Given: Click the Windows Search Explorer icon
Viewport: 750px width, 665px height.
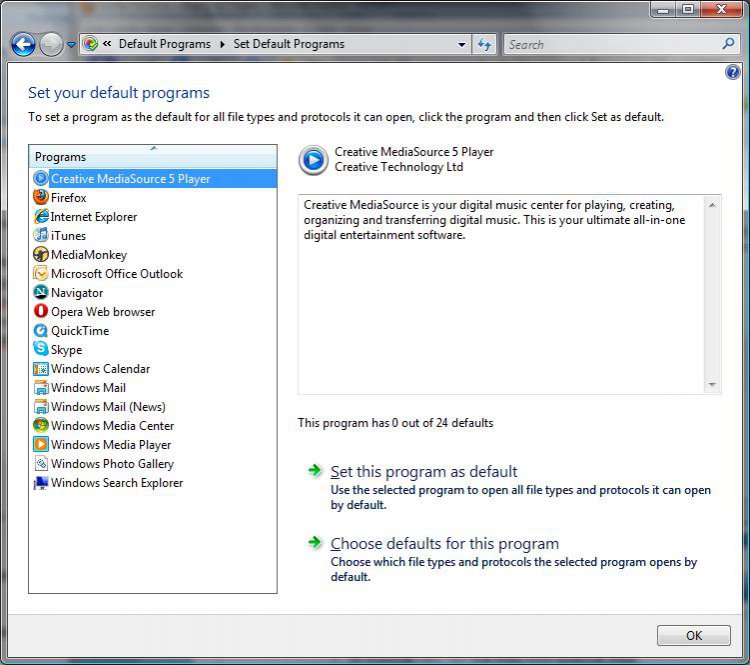Looking at the screenshot, I should pyautogui.click(x=41, y=482).
